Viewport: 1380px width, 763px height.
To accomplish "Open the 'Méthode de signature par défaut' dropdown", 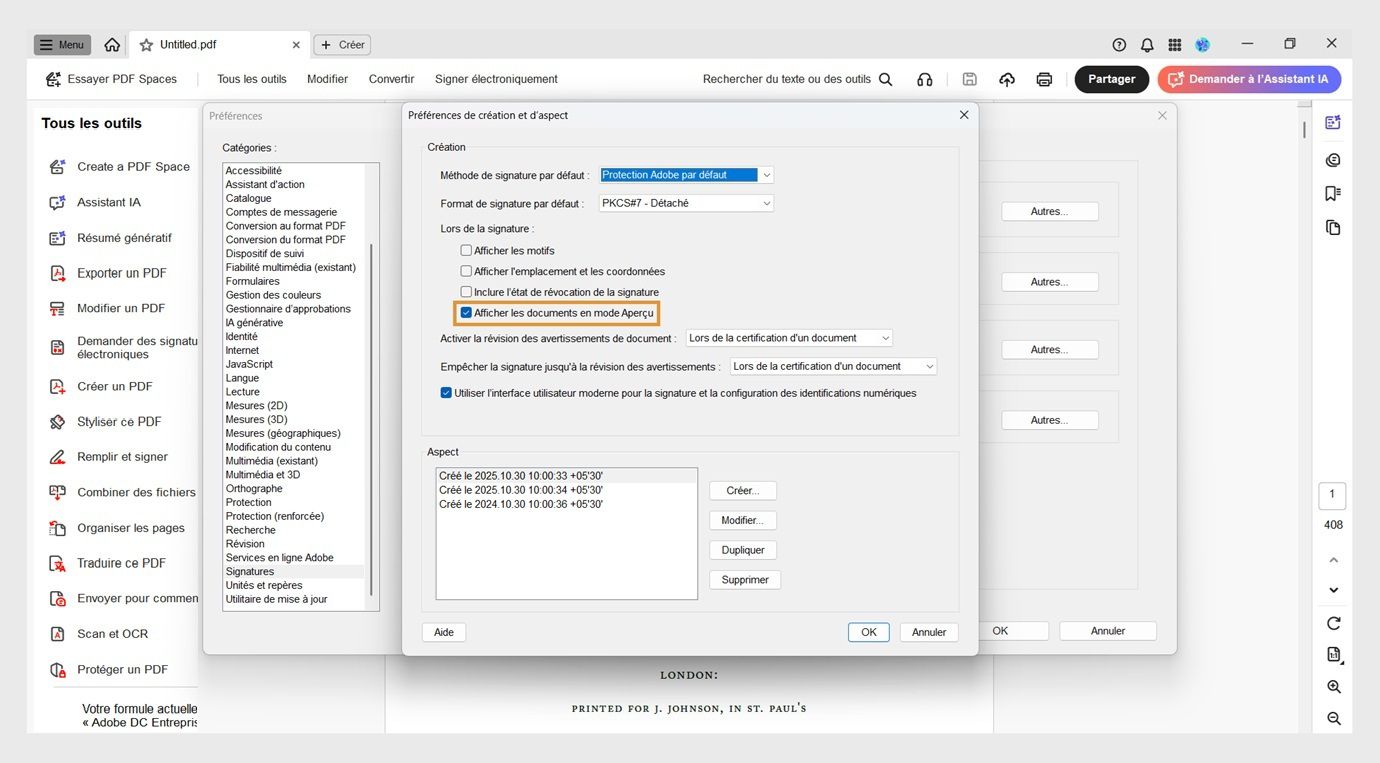I will [766, 174].
